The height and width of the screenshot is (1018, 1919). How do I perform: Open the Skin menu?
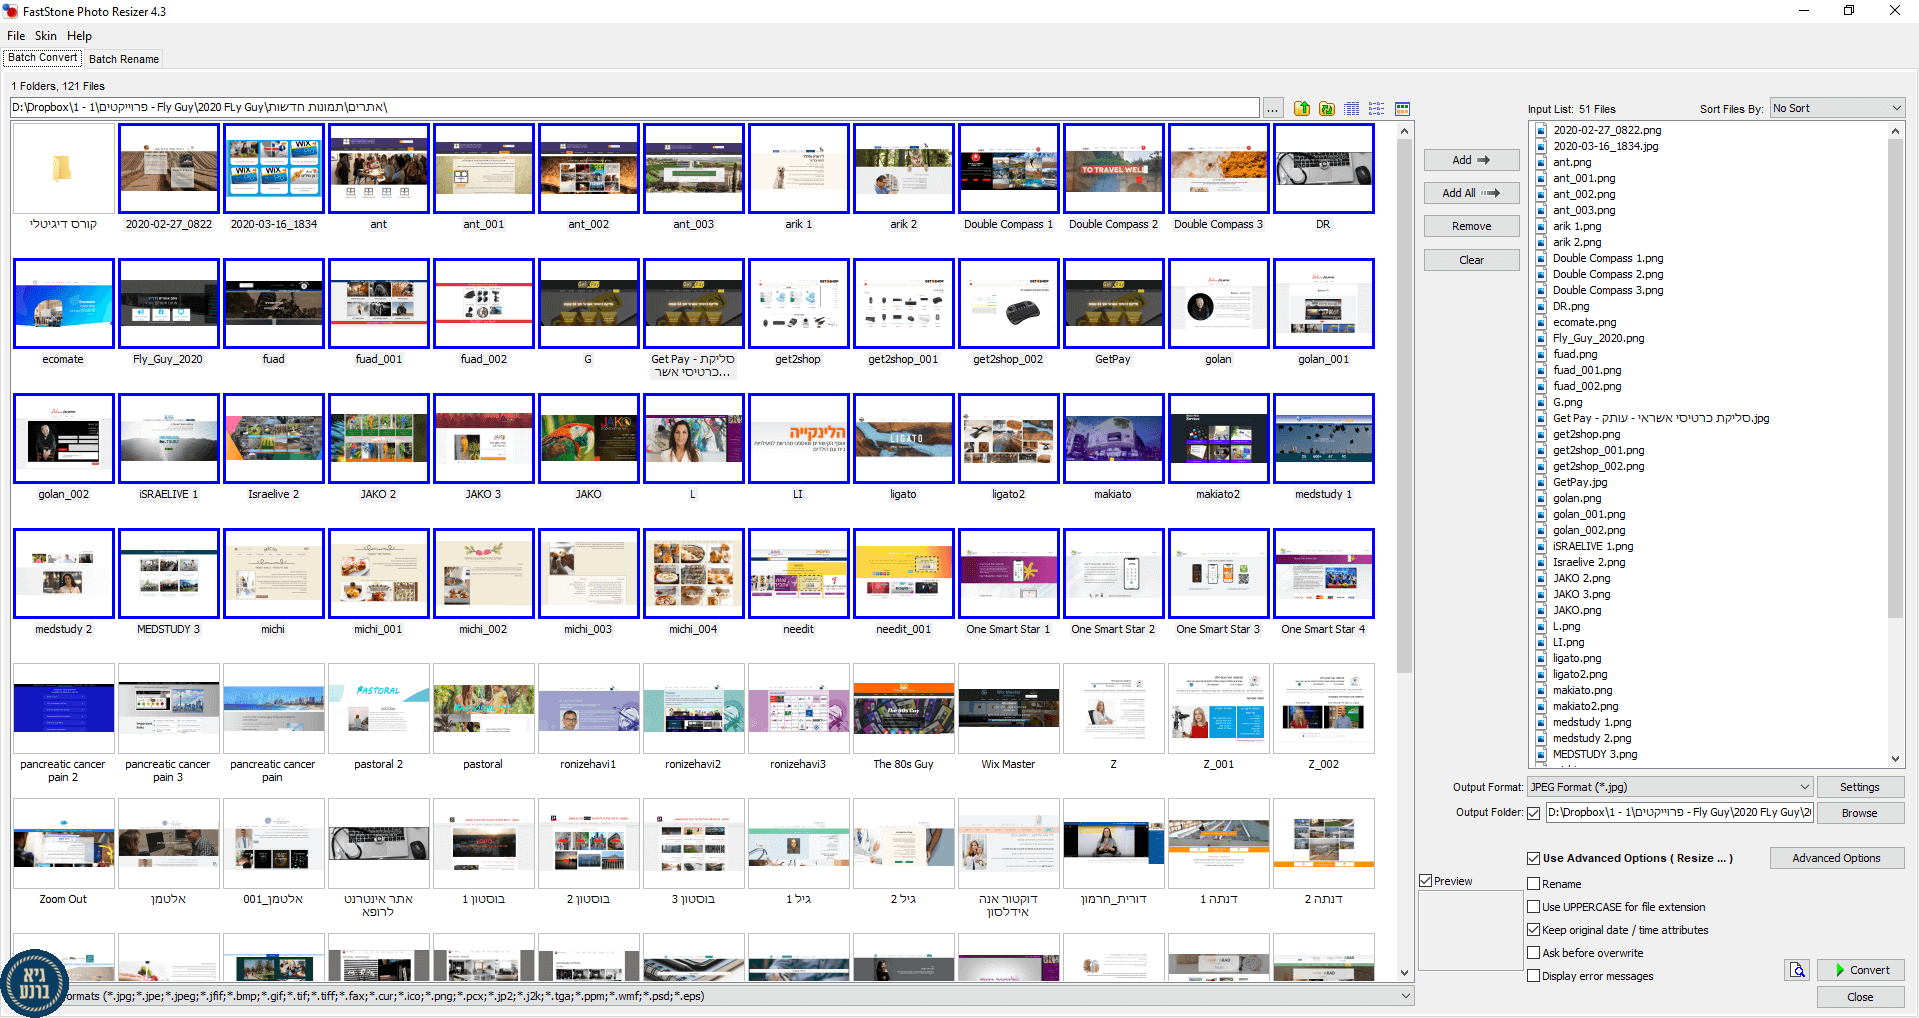(46, 36)
